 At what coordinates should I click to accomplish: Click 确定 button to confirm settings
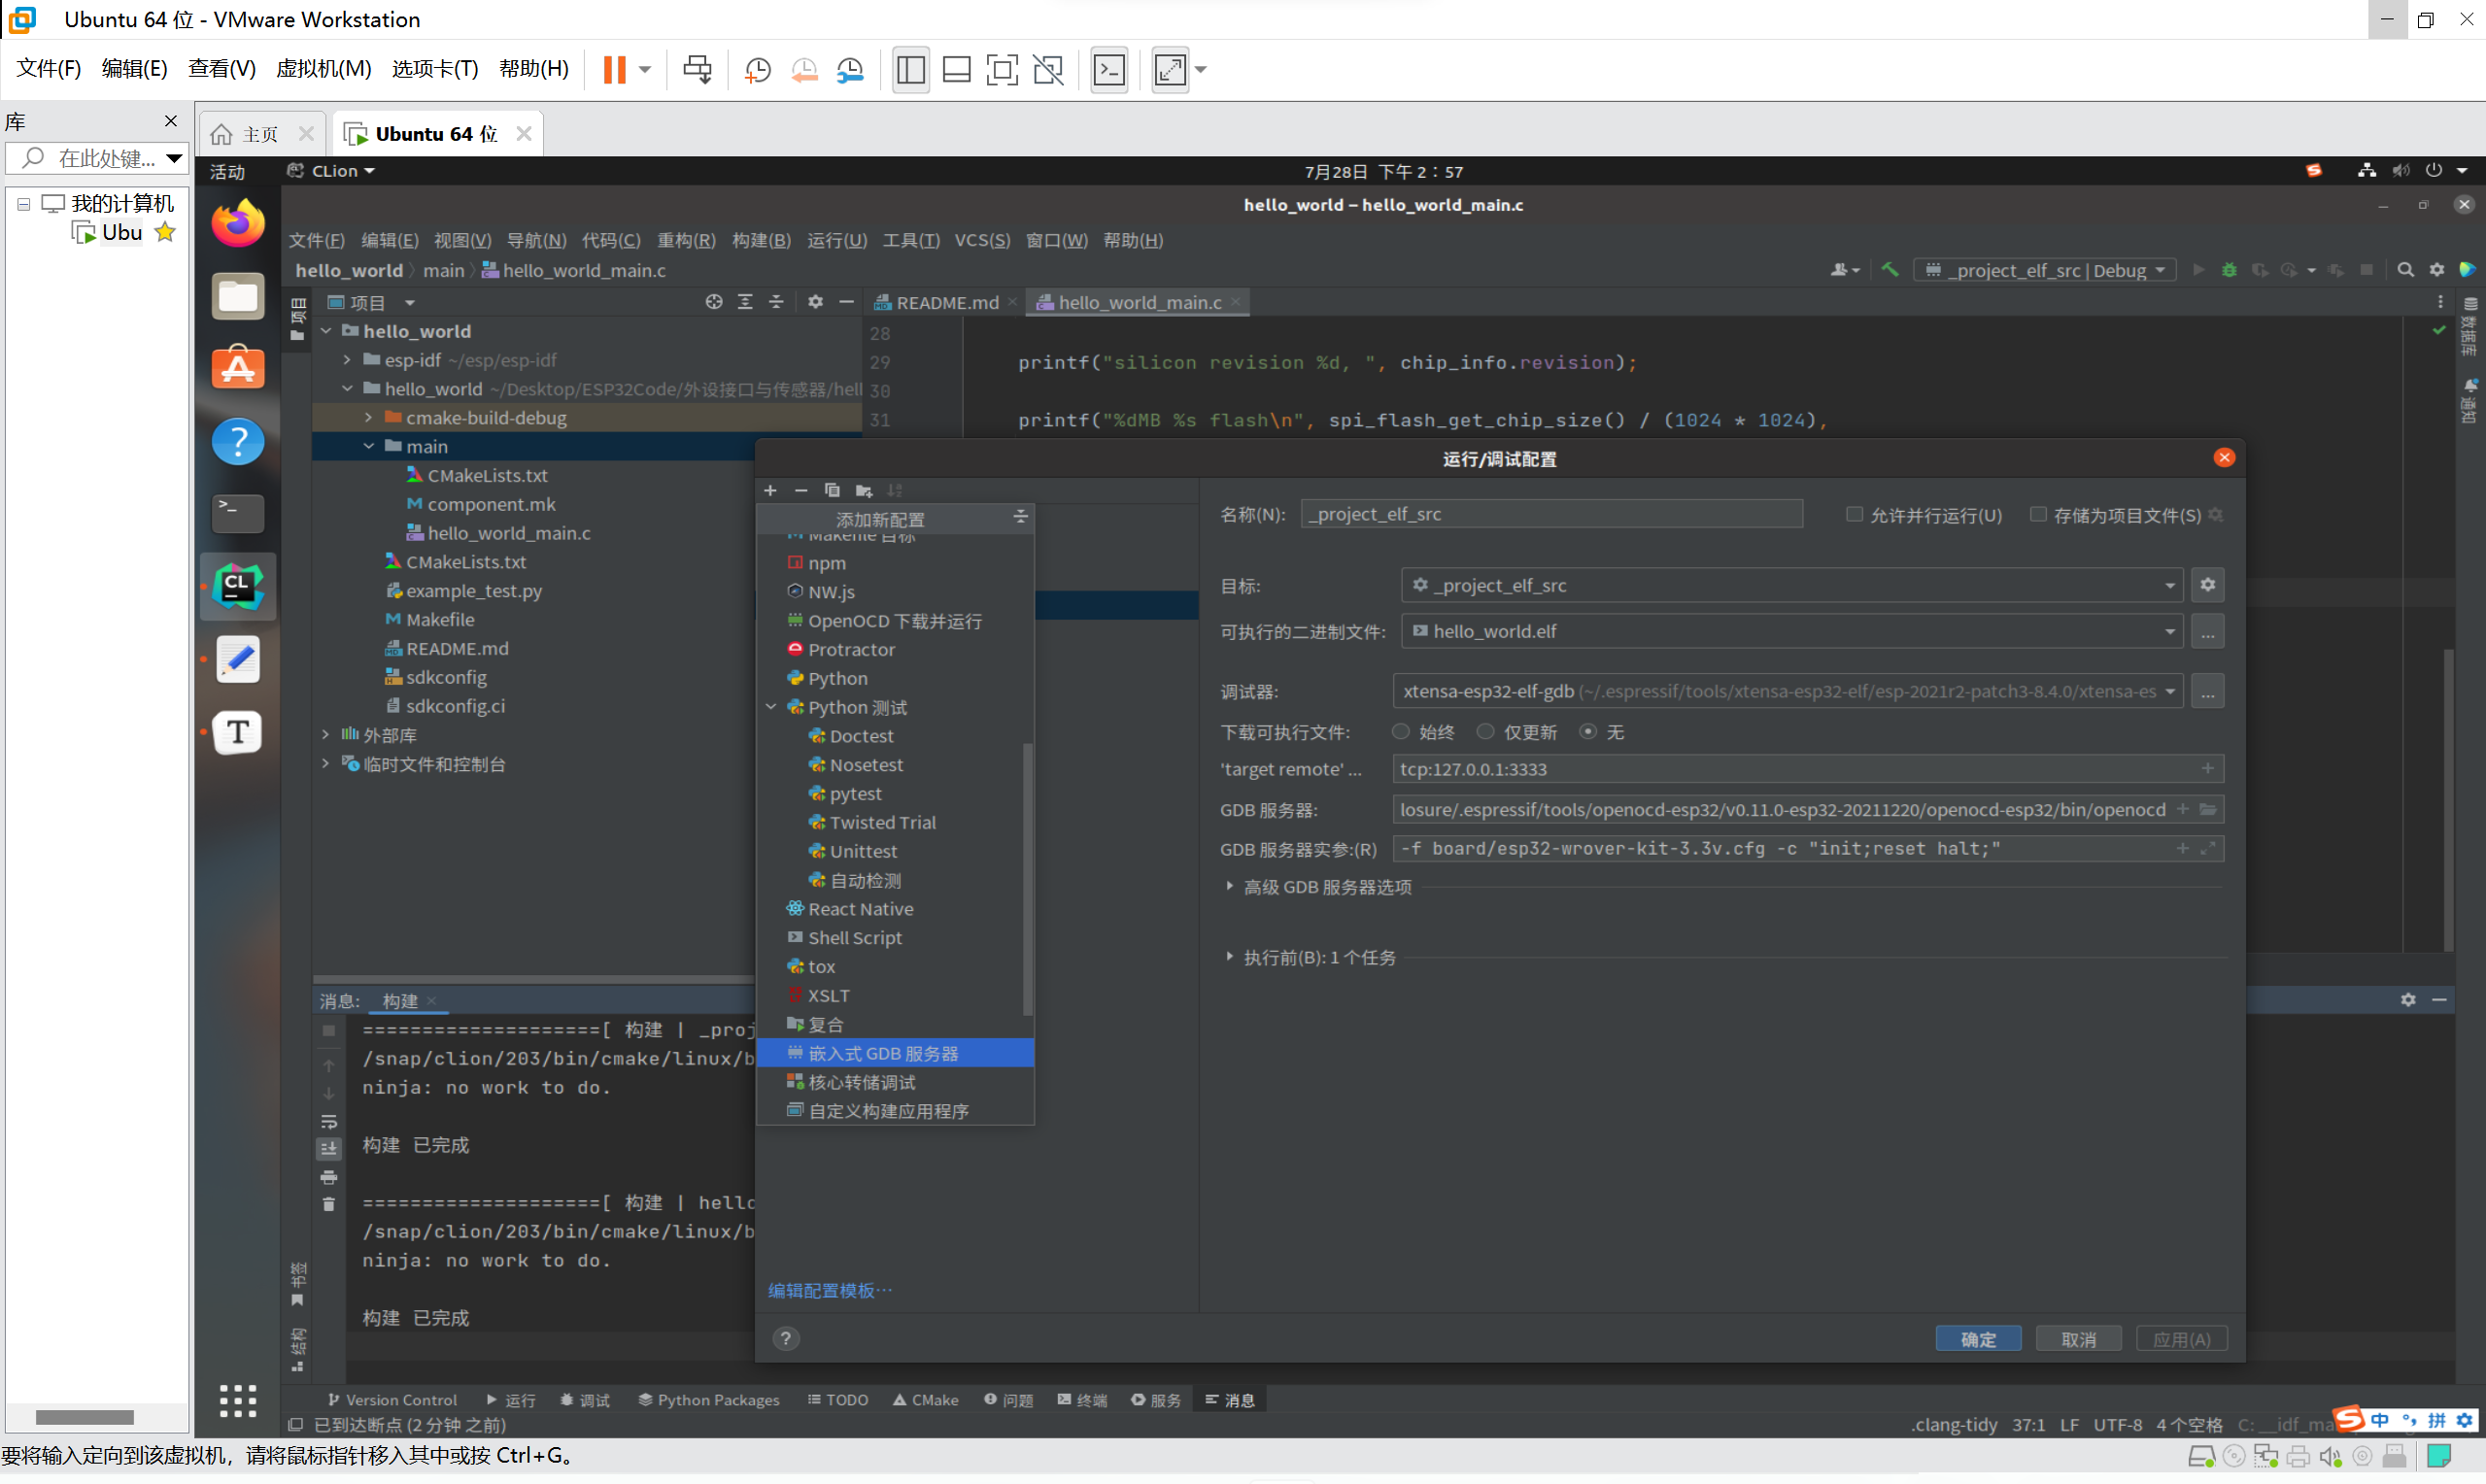coord(1979,1337)
